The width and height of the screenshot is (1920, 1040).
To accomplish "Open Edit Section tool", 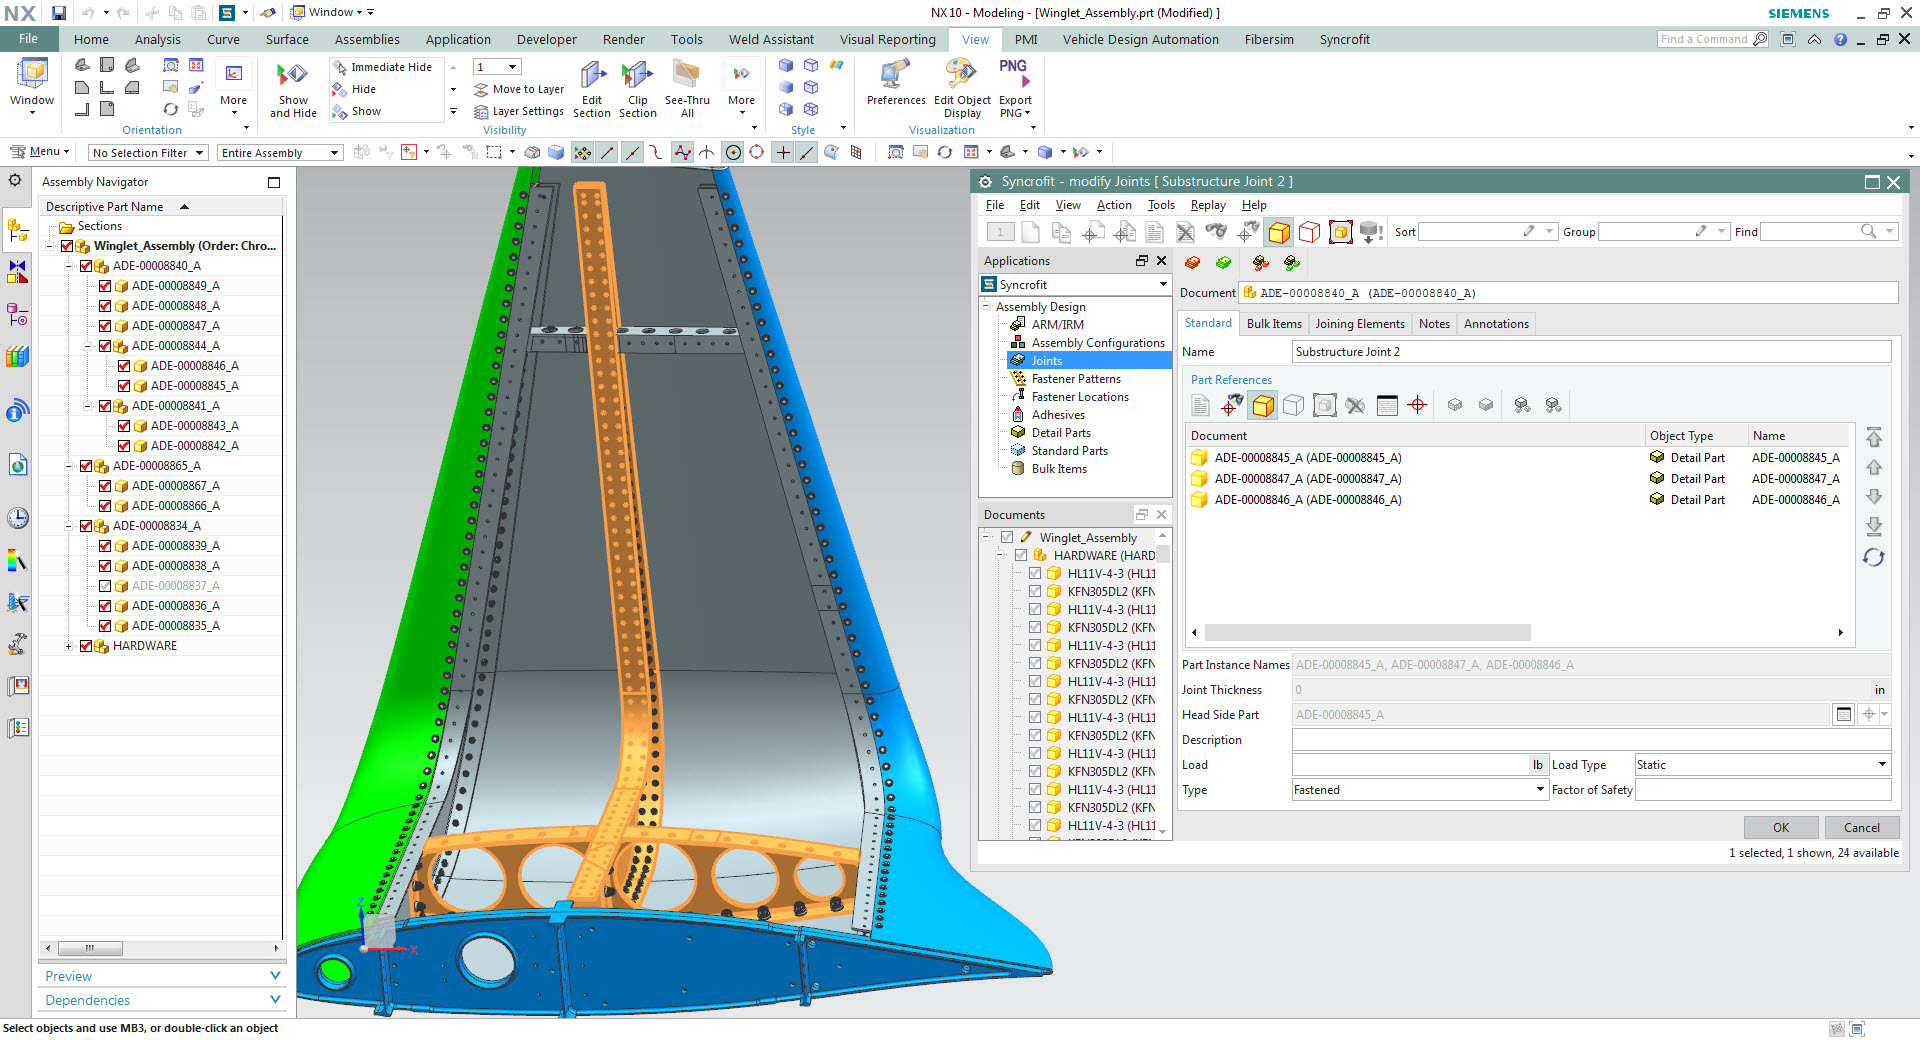I will click(x=592, y=89).
